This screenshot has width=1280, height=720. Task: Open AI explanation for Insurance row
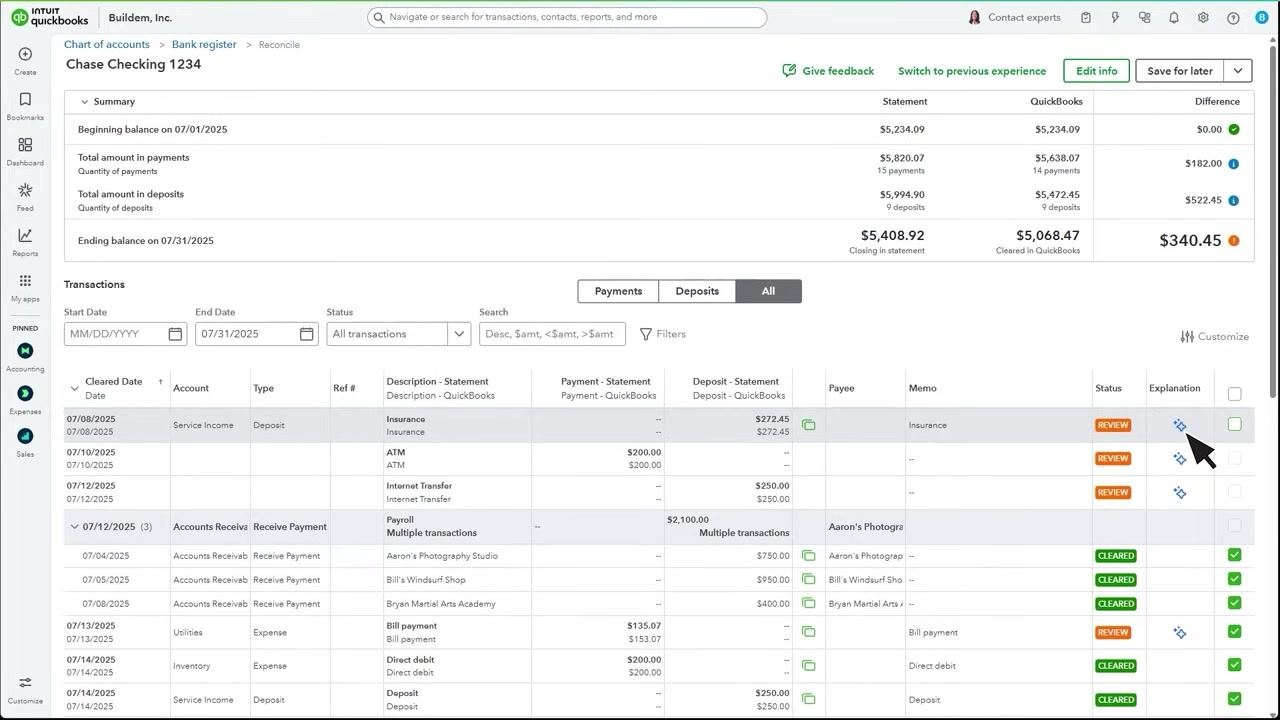pyautogui.click(x=1180, y=425)
